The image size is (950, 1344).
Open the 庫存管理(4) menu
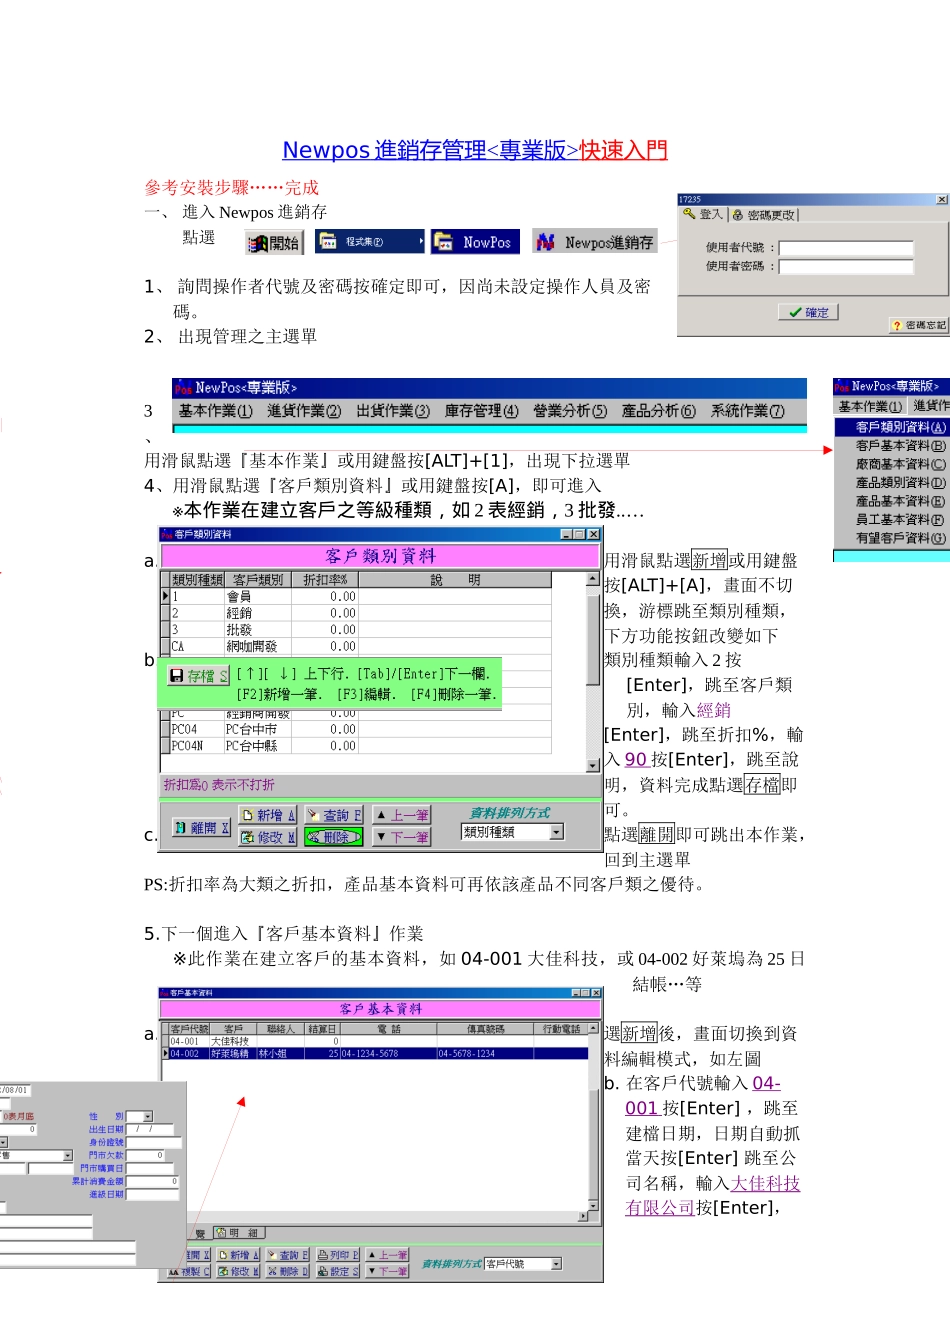[x=482, y=411]
